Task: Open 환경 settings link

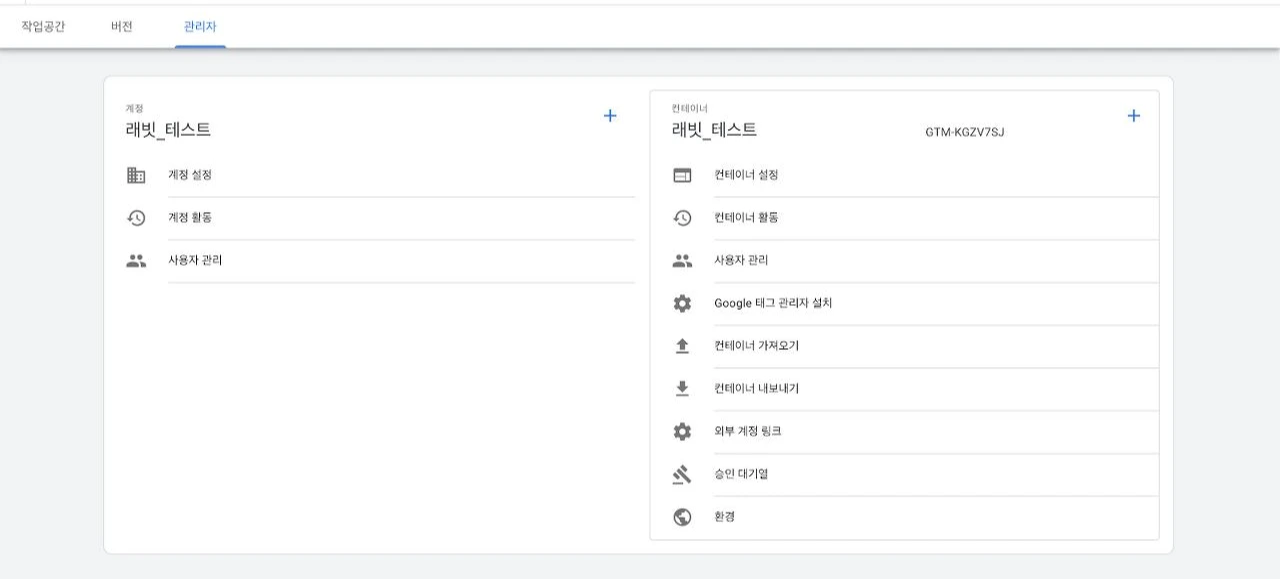Action: (725, 517)
